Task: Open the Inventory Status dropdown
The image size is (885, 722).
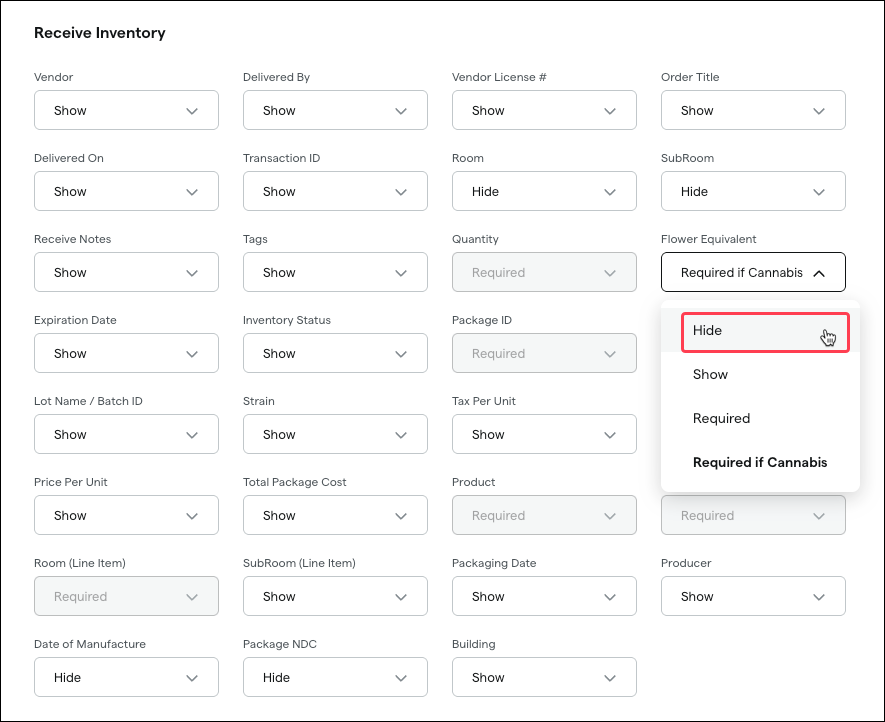Action: coord(335,353)
